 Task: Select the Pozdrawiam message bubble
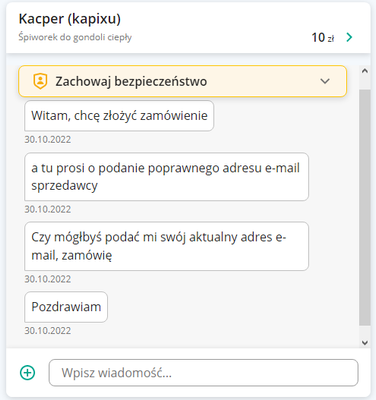point(66,307)
